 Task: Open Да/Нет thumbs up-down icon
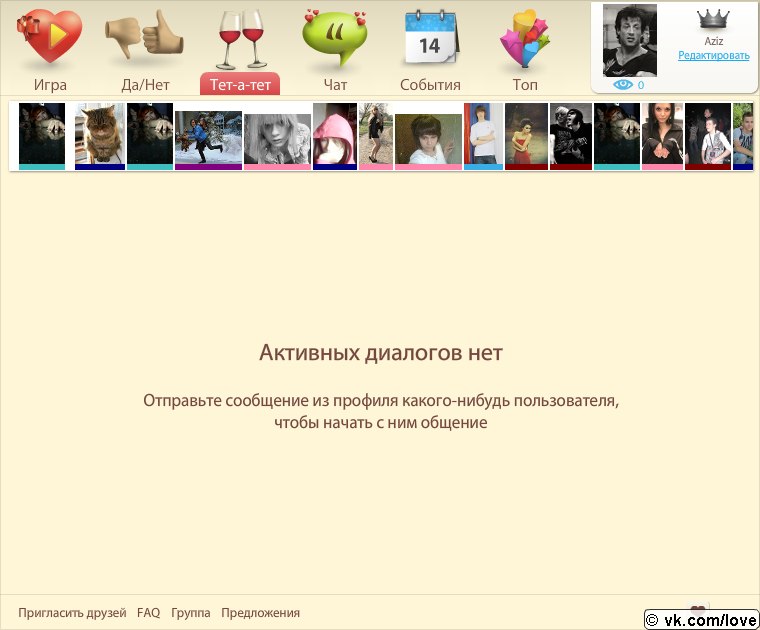pos(145,37)
